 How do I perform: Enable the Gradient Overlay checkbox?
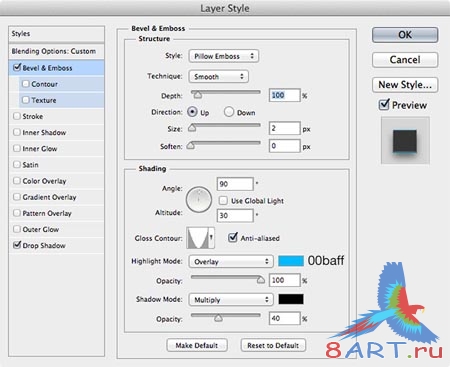(x=17, y=197)
